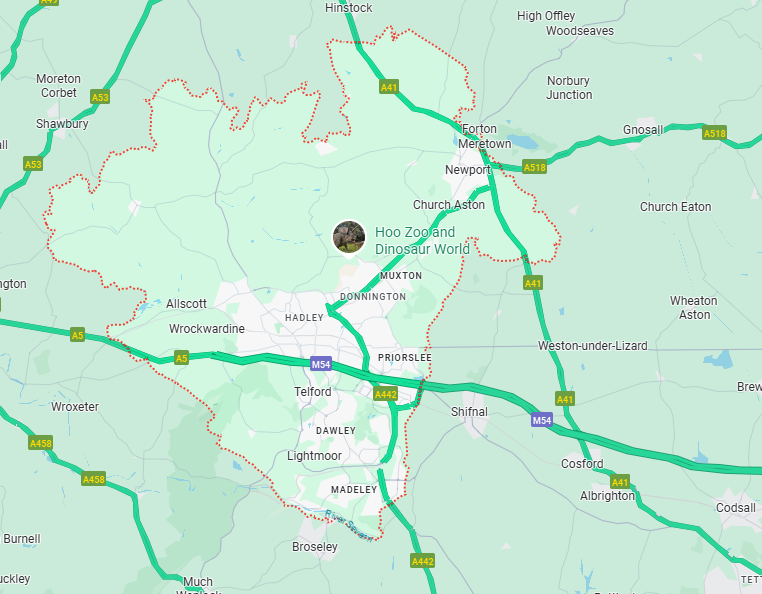Click the M54 shield near Shifnal
The image size is (762, 594).
[541, 420]
